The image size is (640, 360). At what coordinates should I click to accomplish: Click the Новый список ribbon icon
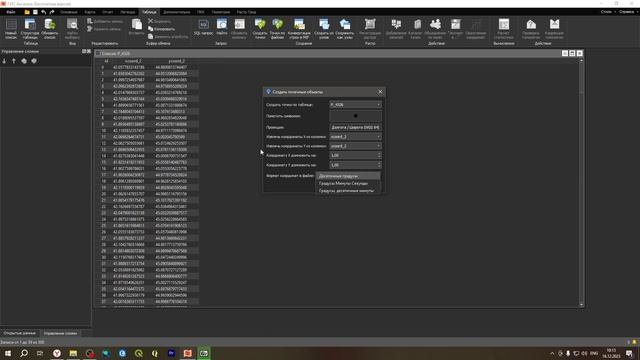11,29
